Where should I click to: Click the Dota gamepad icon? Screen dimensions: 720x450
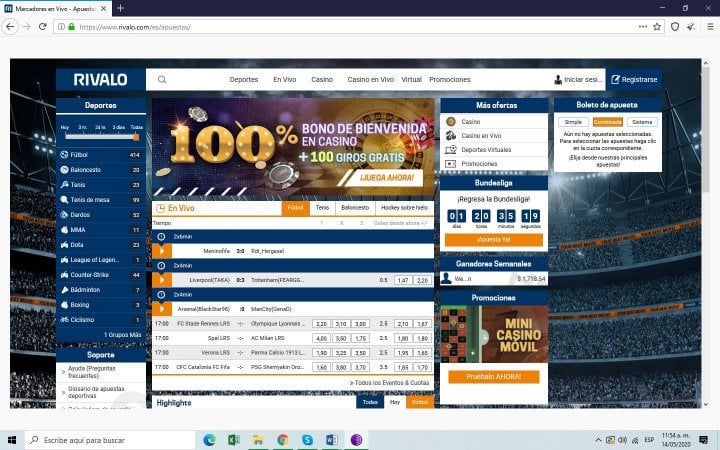pyautogui.click(x=64, y=245)
